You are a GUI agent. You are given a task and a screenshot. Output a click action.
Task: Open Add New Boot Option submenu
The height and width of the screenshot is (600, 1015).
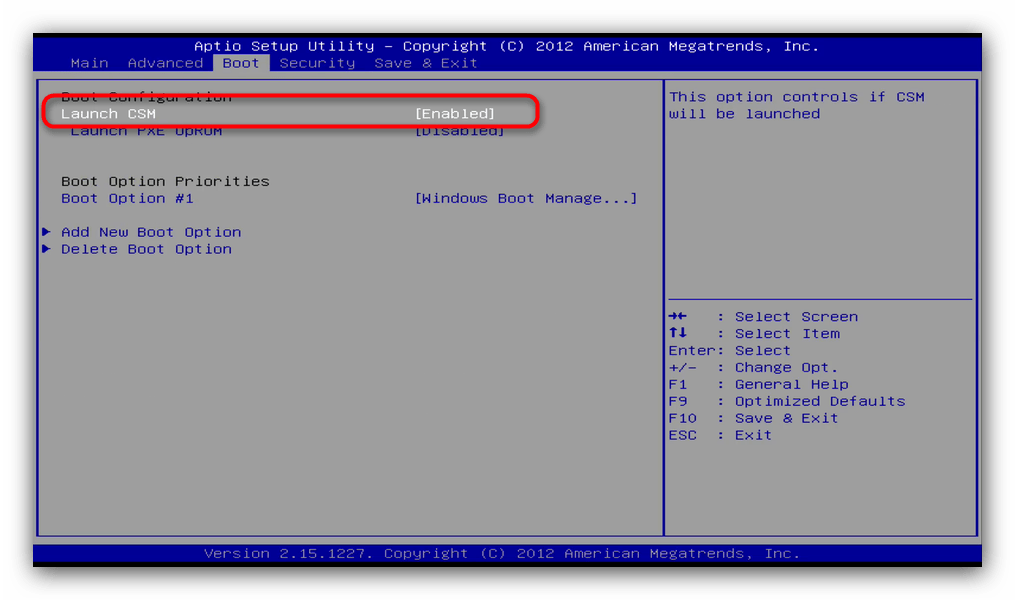(151, 232)
